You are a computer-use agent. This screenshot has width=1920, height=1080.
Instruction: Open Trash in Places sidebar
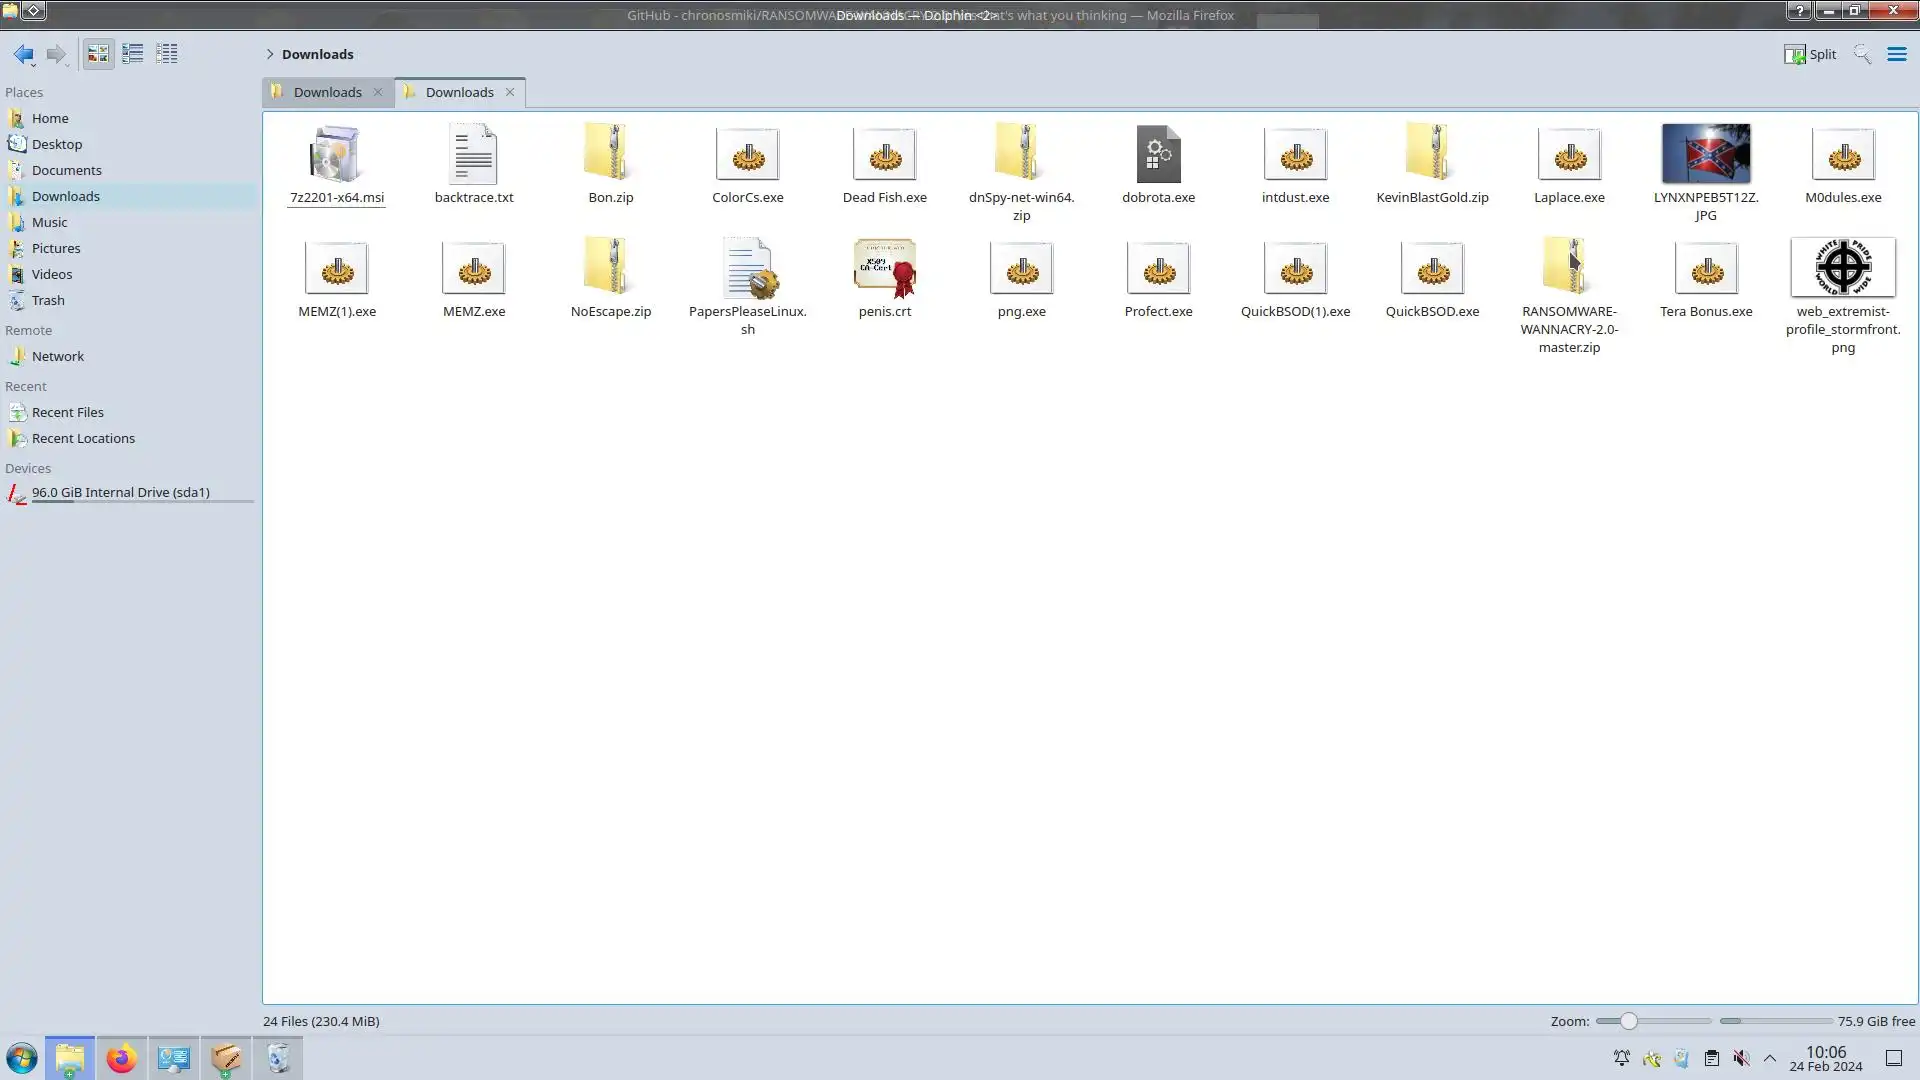click(47, 300)
